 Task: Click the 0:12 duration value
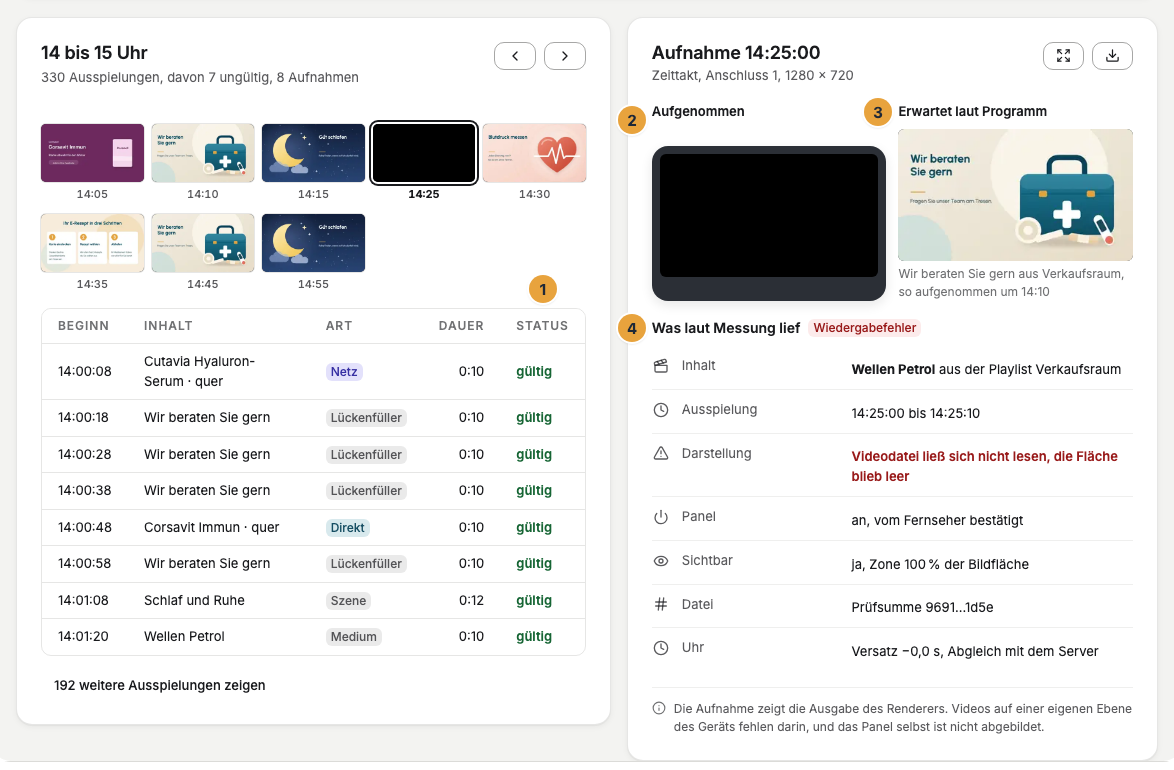pyautogui.click(x=472, y=600)
